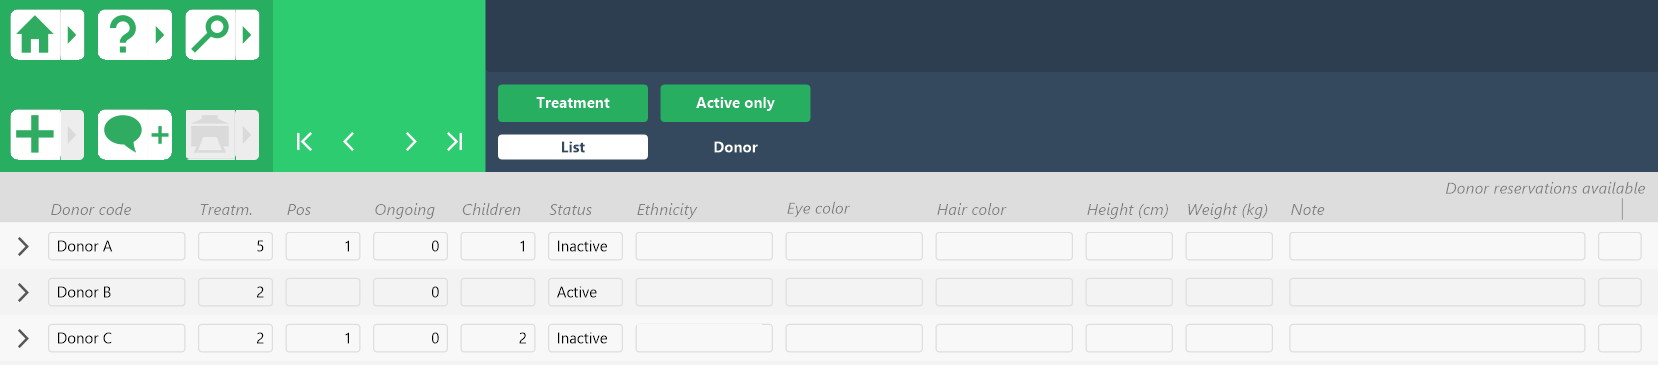This screenshot has width=1658, height=365.
Task: Switch to the List tab
Action: coord(573,147)
